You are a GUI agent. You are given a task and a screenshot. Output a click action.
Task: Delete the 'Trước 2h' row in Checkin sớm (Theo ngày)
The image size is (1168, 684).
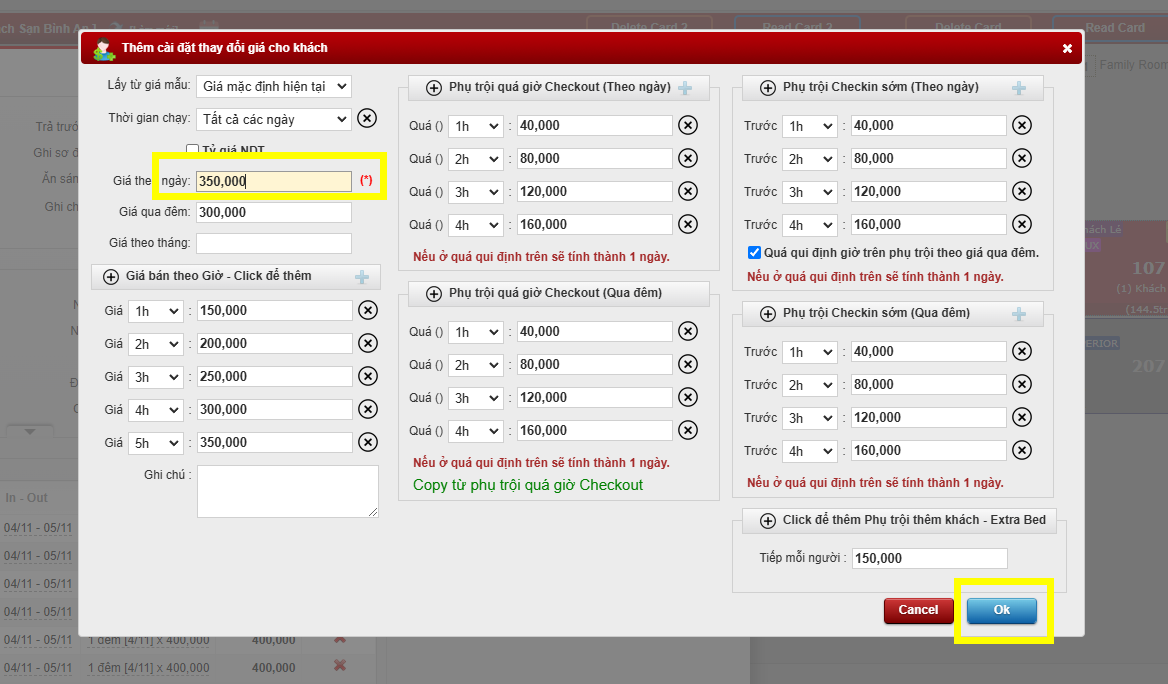[x=1021, y=159]
